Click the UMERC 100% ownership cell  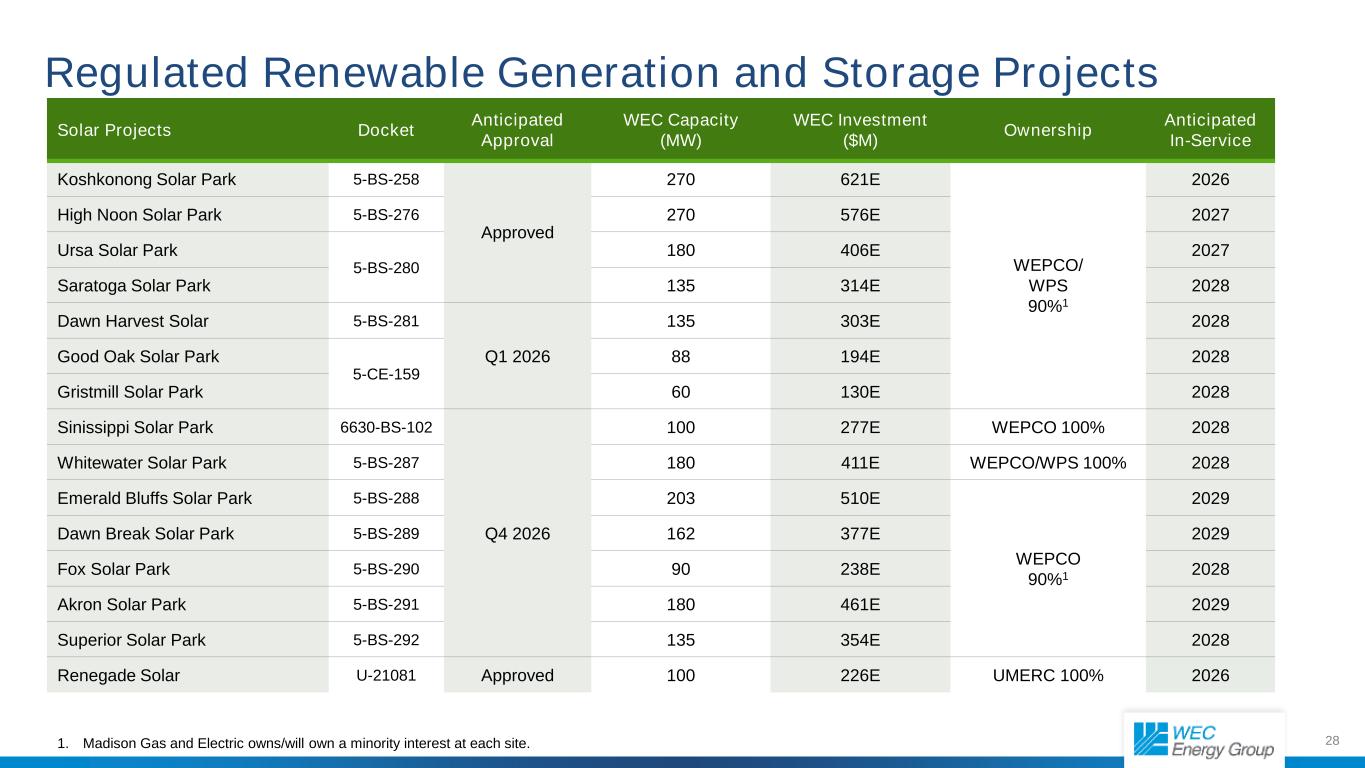pos(1047,675)
